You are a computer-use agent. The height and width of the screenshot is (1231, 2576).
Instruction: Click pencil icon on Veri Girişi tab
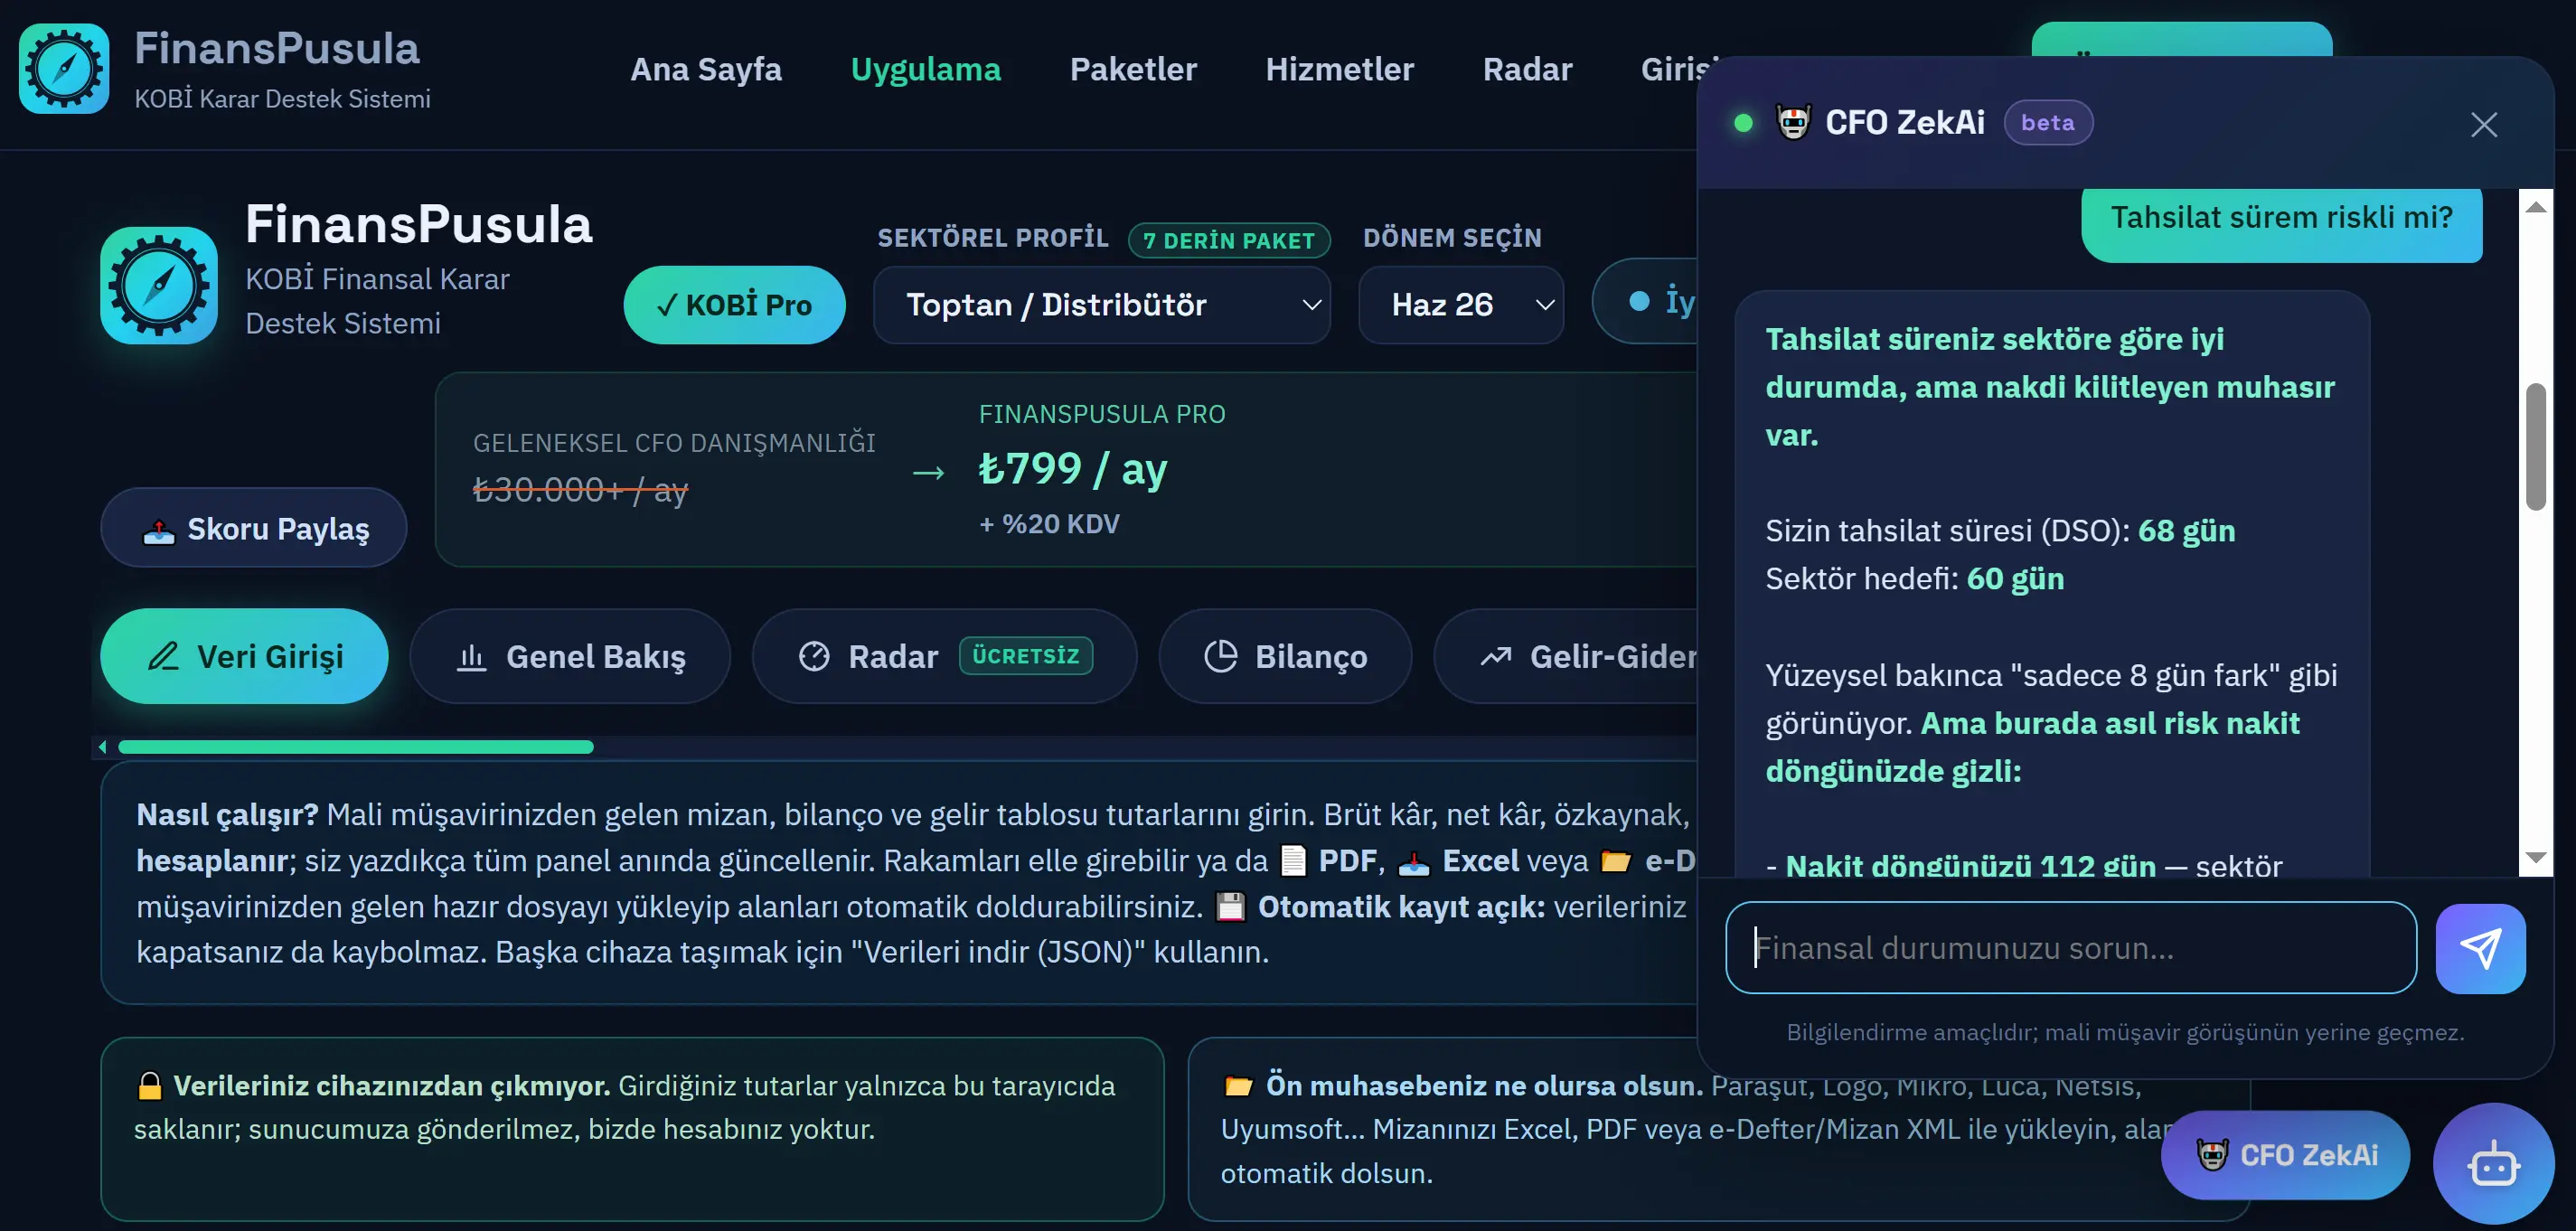coord(163,657)
